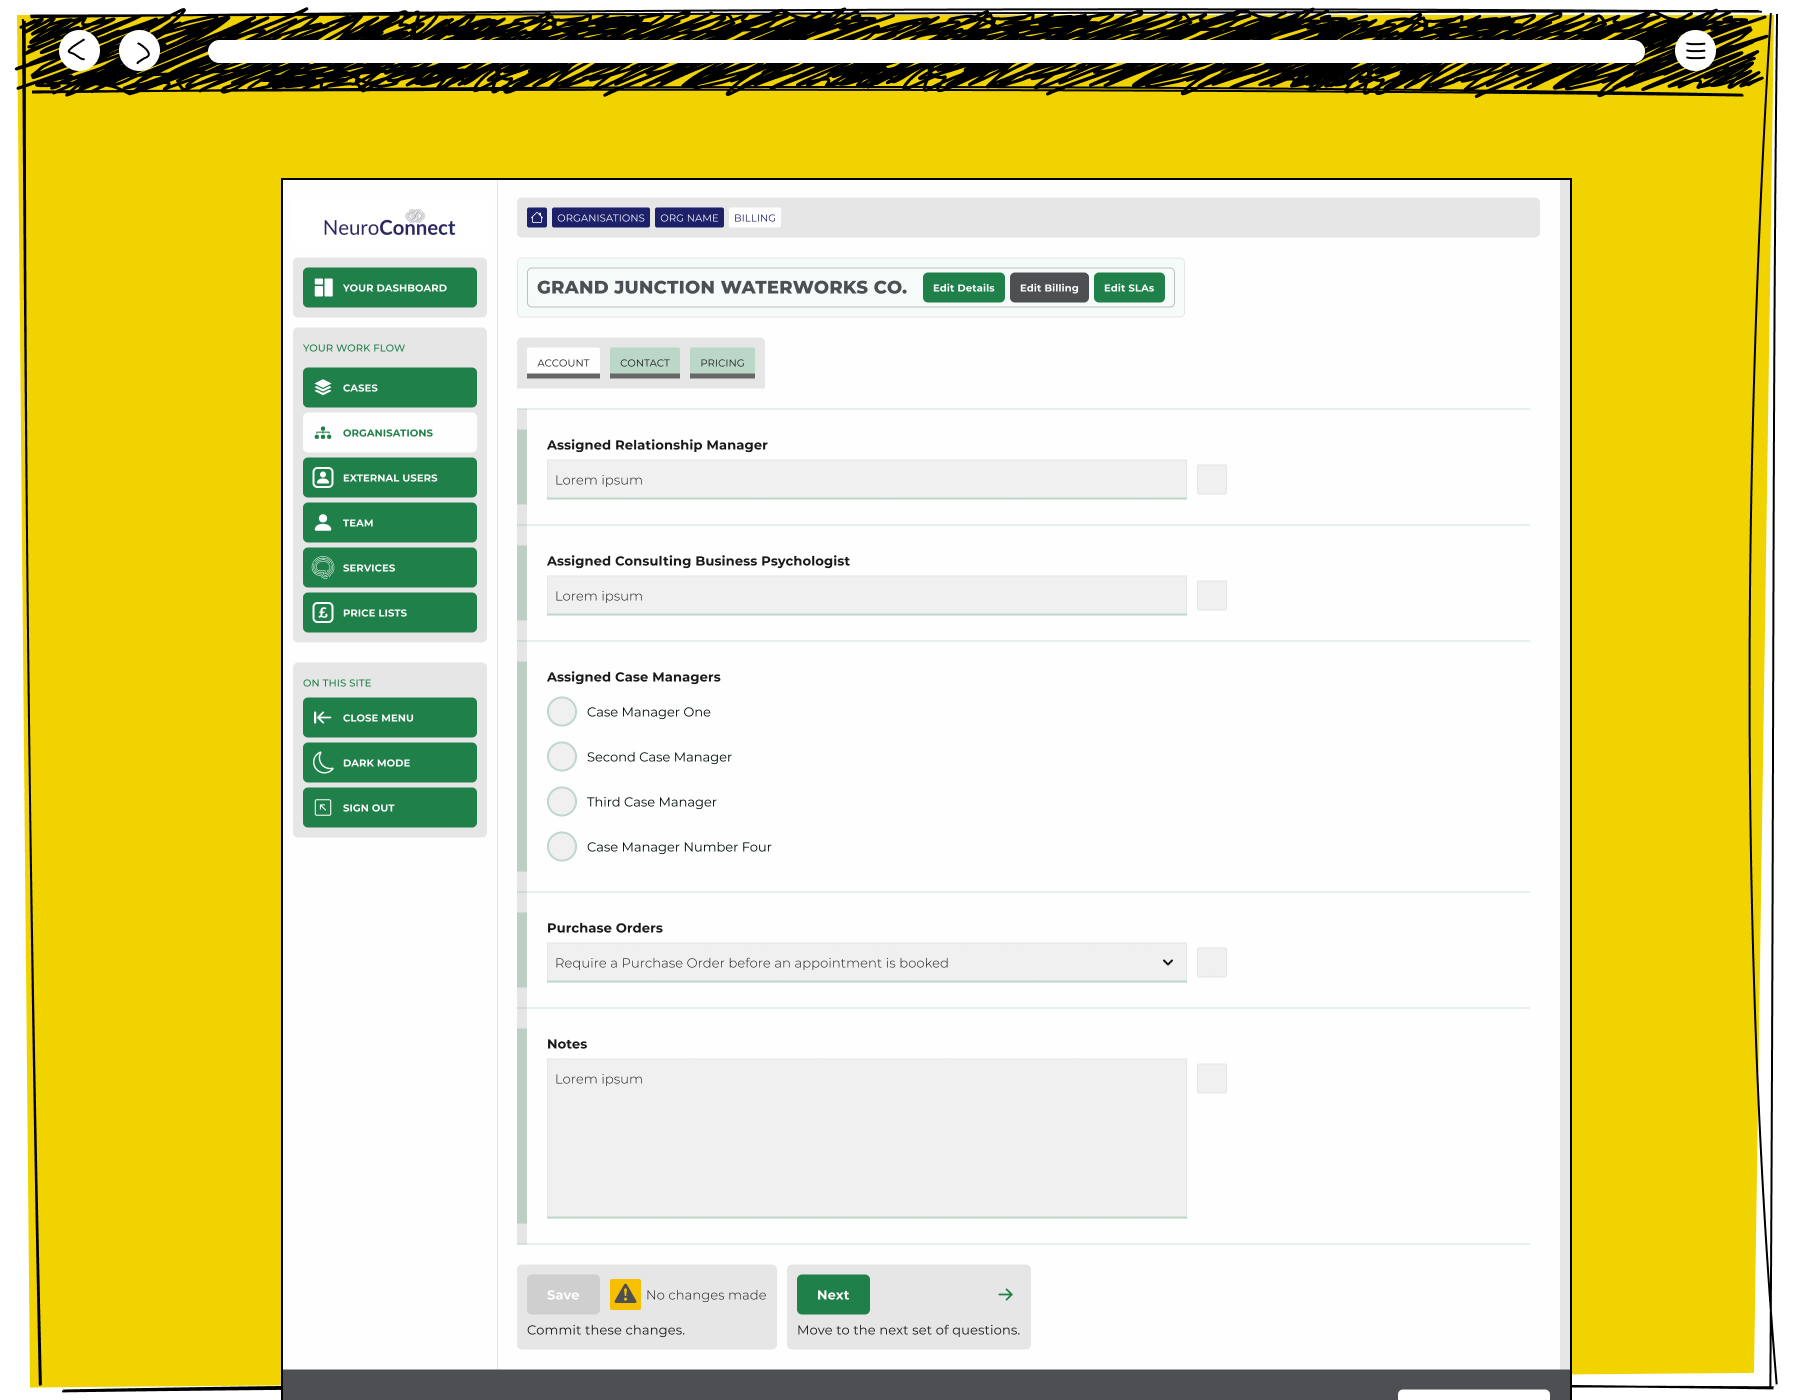
Task: Click inside the Notes text area
Action: click(x=866, y=1138)
